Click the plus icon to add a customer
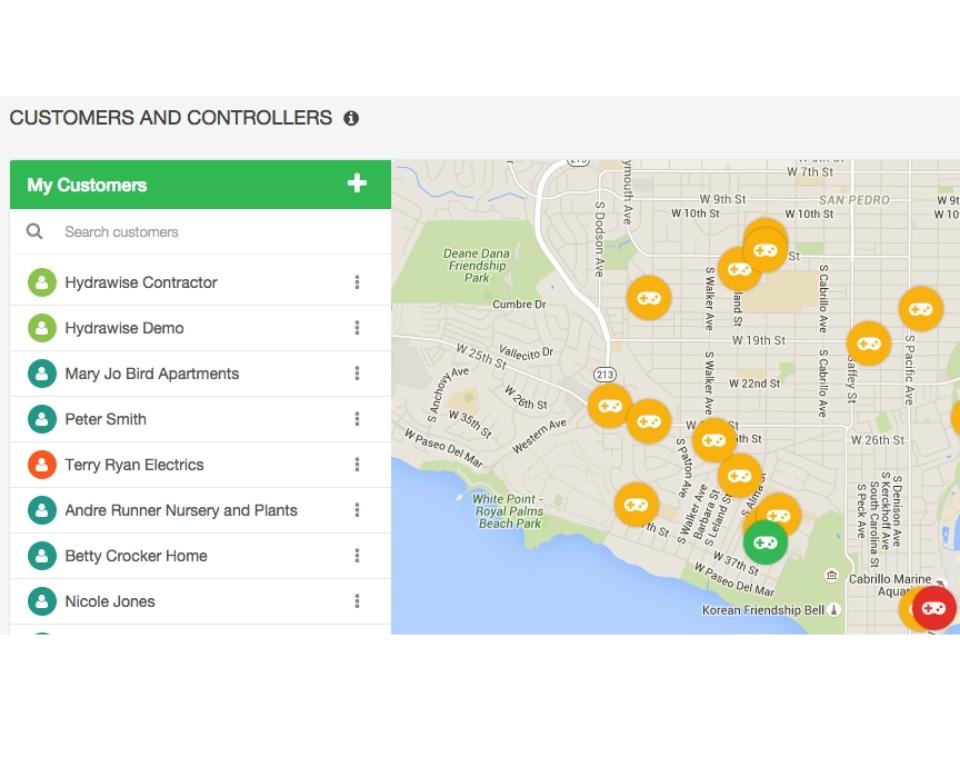Viewport: 960px width, 760px height. pos(357,184)
